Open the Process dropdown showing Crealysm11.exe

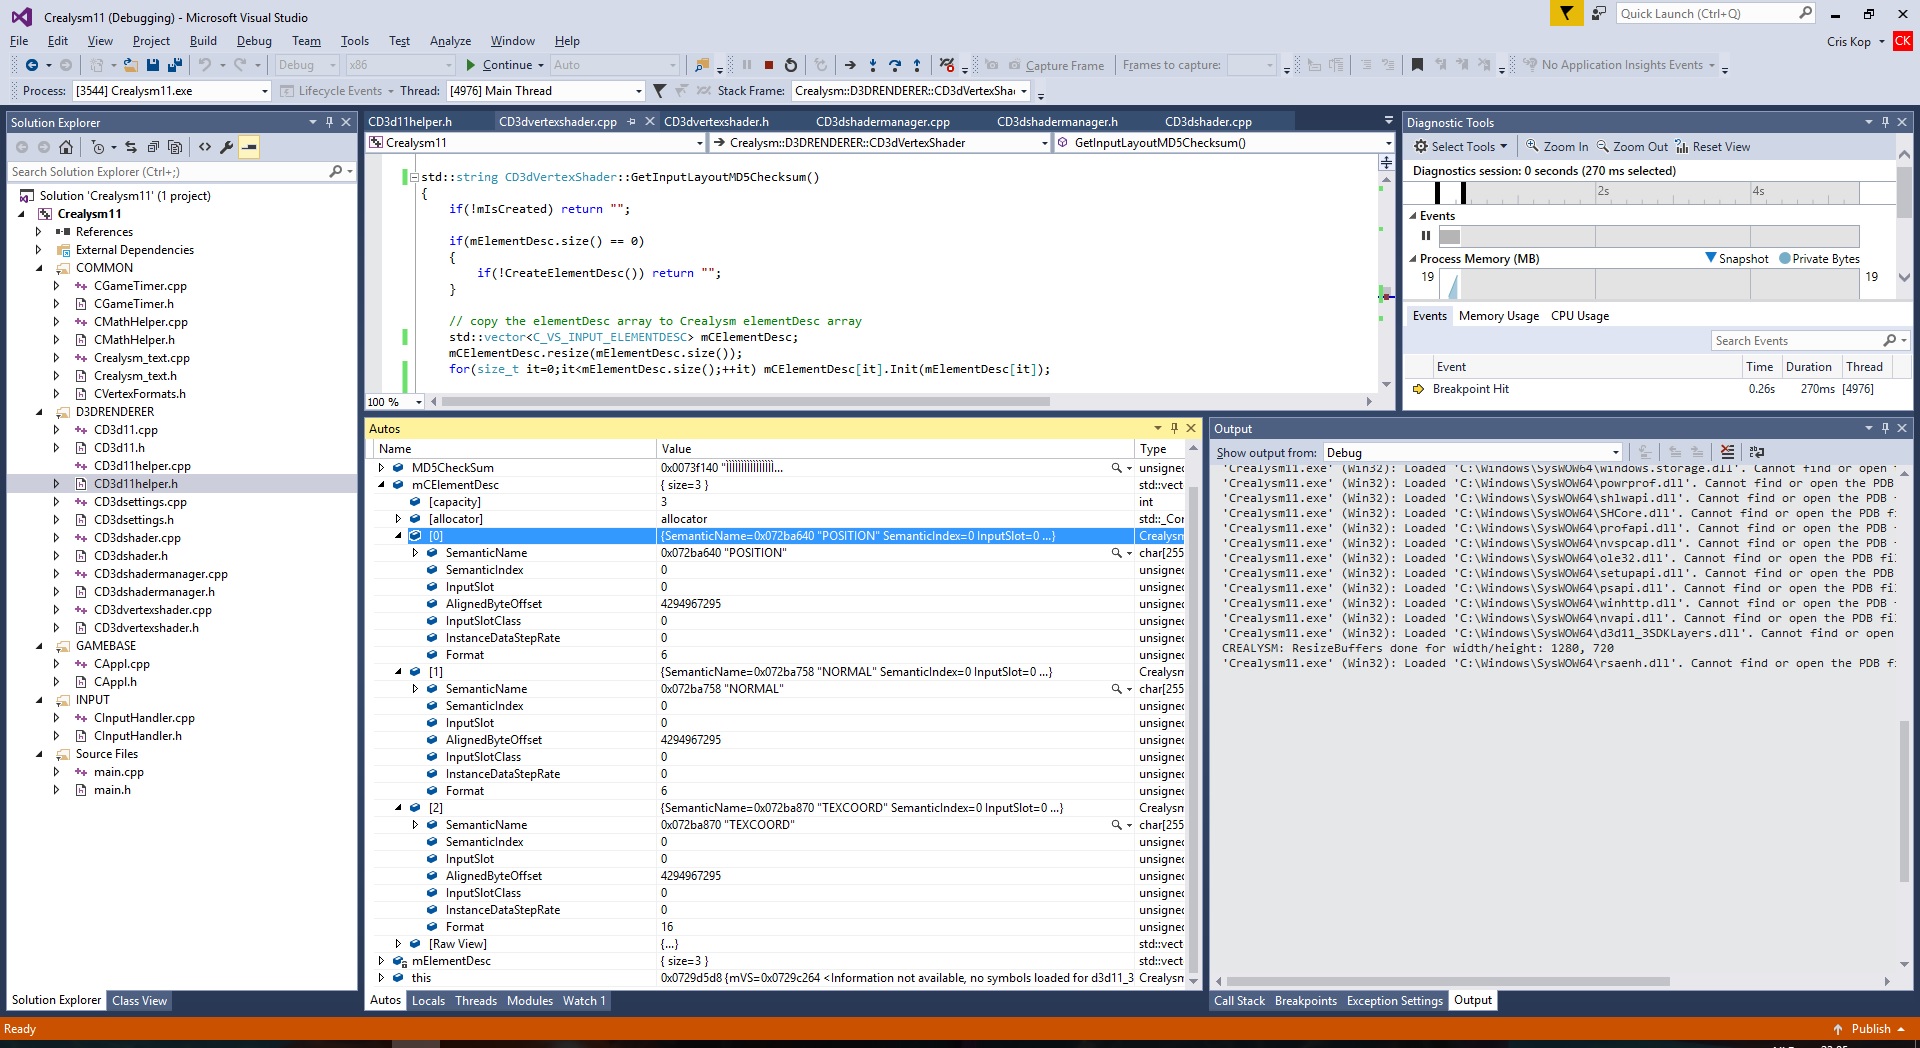click(x=264, y=91)
